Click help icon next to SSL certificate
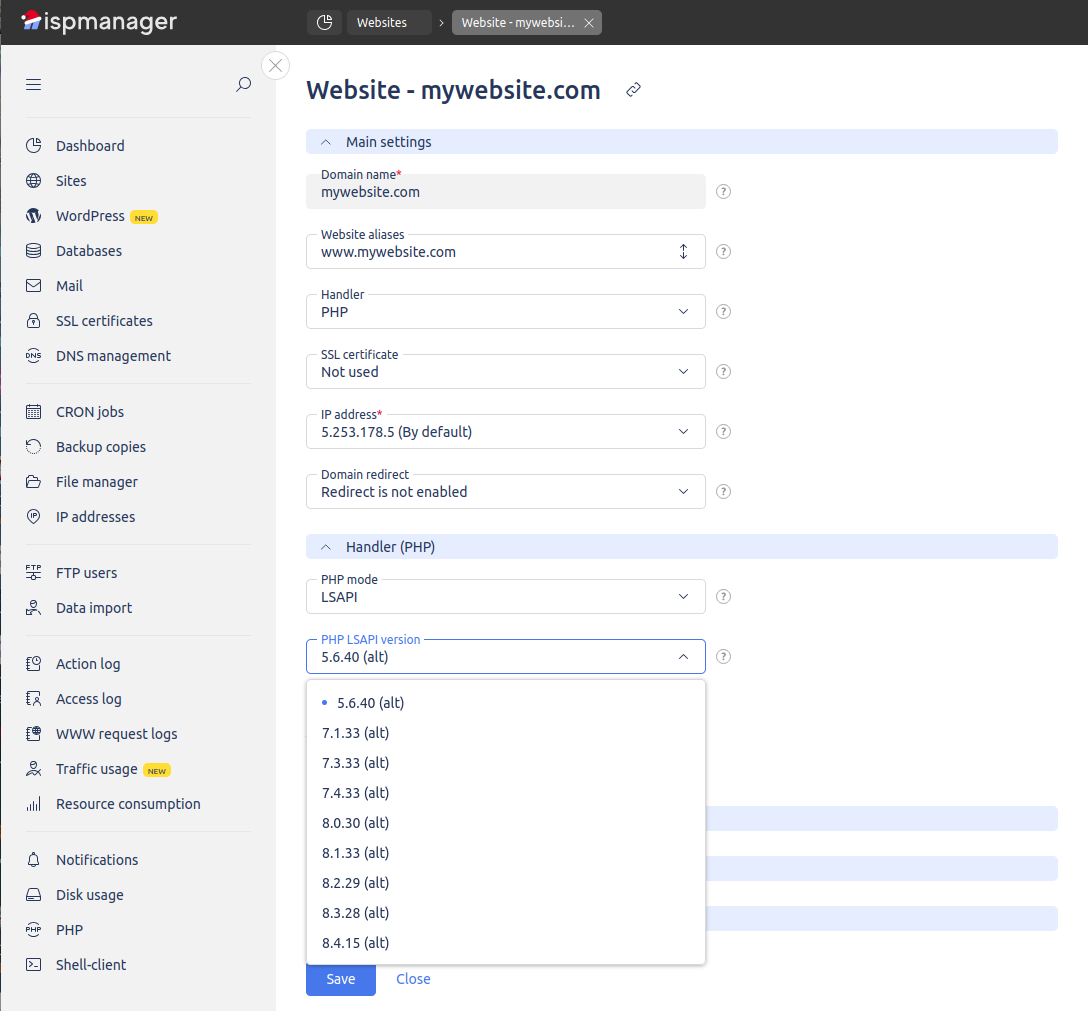Image resolution: width=1088 pixels, height=1011 pixels. 724,371
